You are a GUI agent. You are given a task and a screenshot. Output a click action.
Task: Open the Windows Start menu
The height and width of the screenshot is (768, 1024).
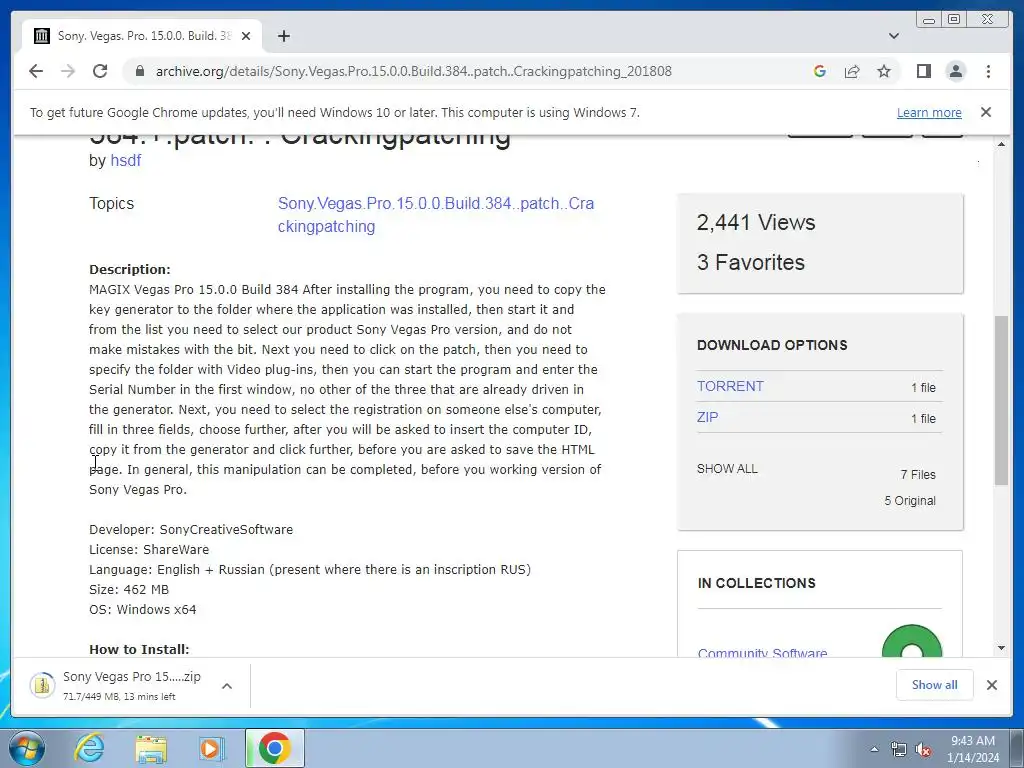[27, 748]
